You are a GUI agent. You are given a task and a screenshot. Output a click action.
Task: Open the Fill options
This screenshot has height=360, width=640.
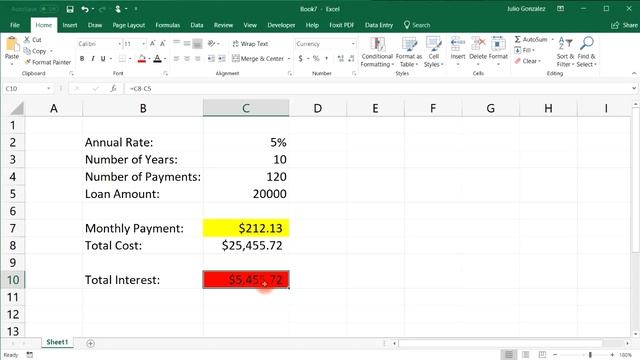point(524,50)
